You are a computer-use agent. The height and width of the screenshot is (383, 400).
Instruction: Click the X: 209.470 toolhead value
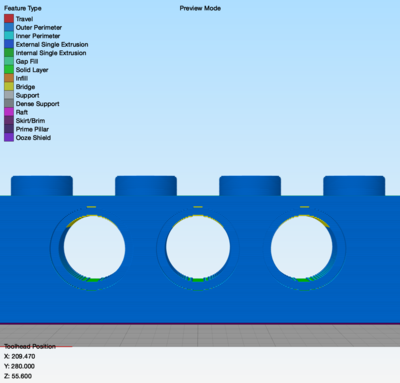point(20,356)
